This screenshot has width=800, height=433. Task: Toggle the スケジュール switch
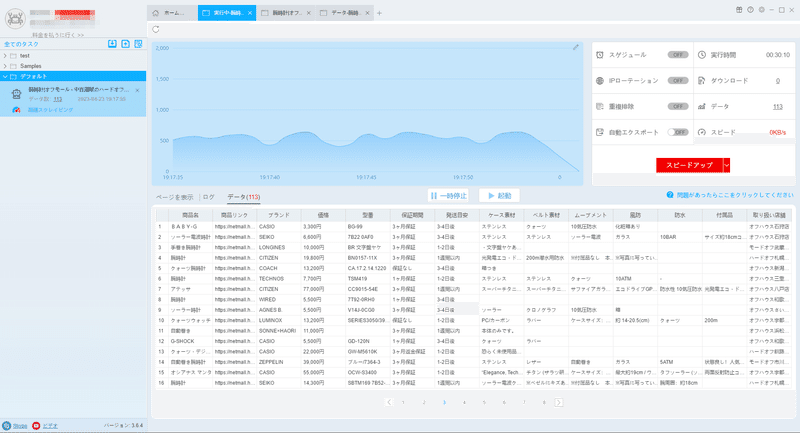tap(678, 55)
